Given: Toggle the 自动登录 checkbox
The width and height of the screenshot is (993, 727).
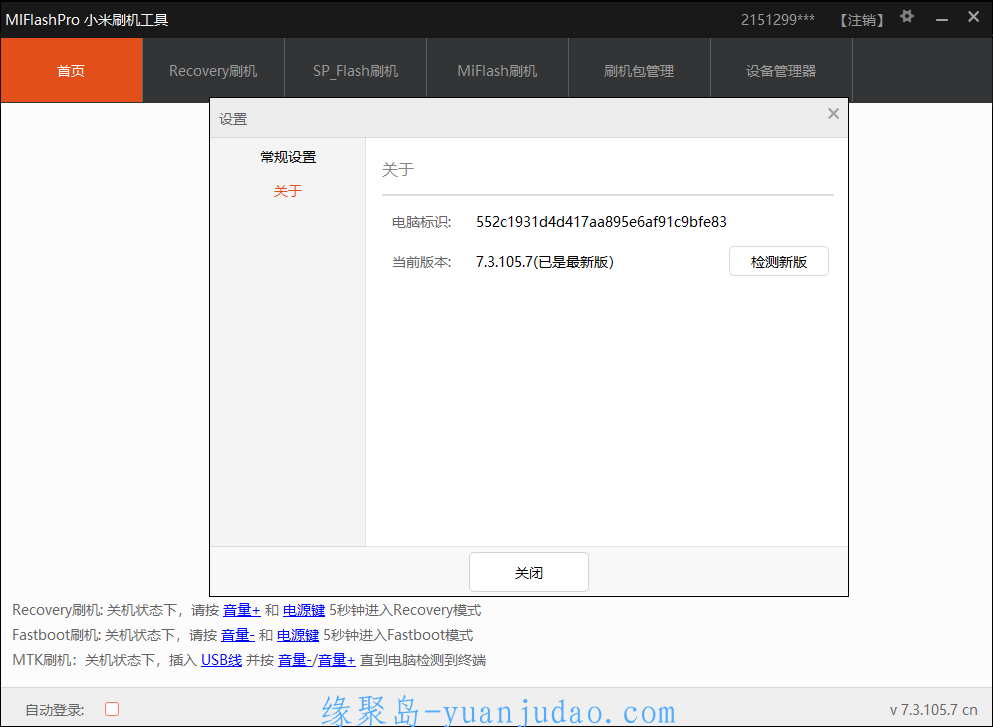Looking at the screenshot, I should tap(112, 709).
